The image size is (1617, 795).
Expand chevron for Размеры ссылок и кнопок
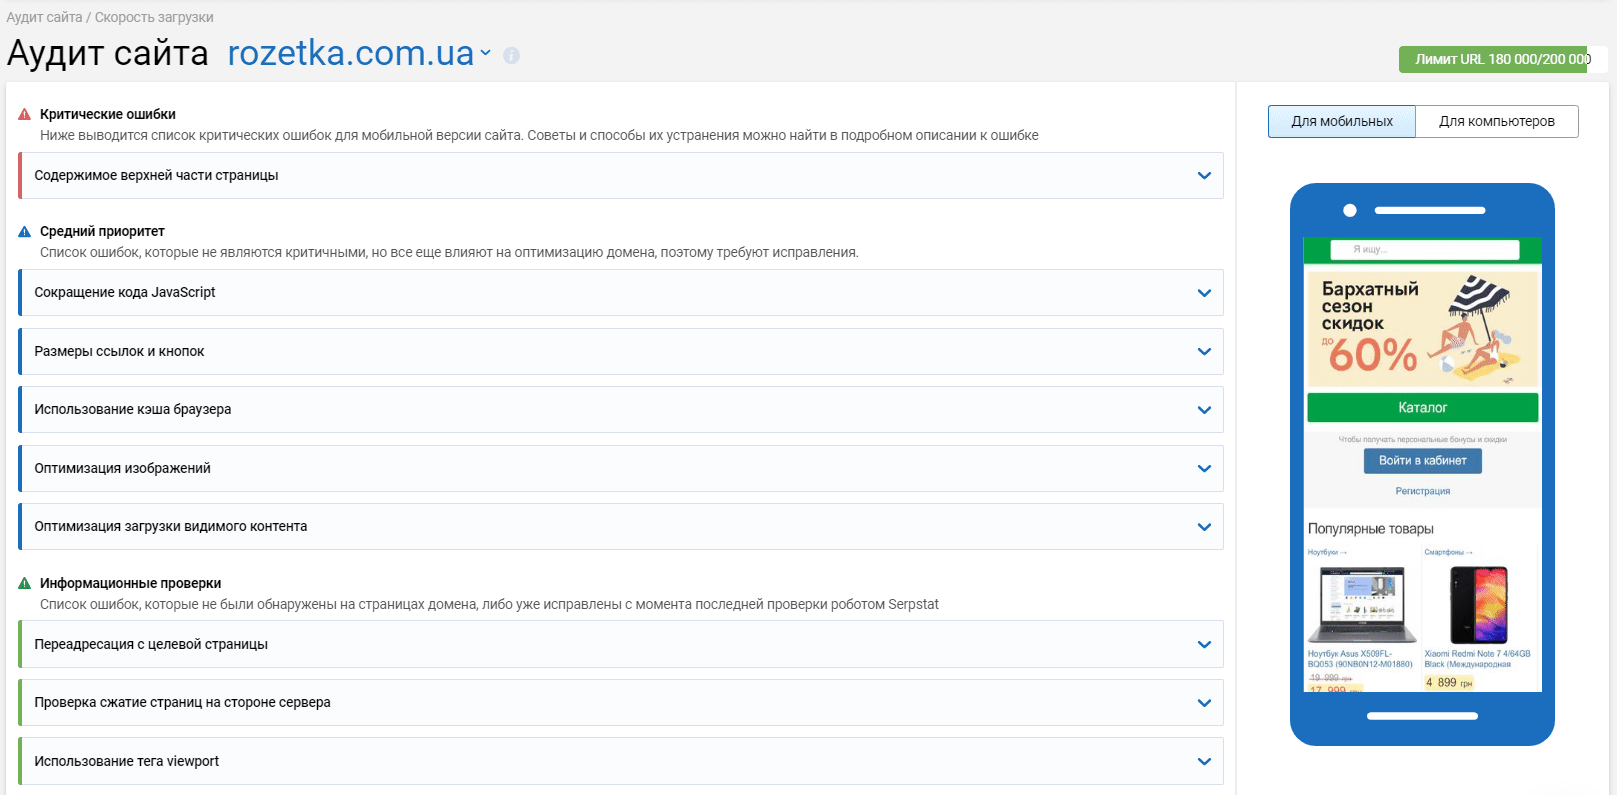tap(1204, 352)
